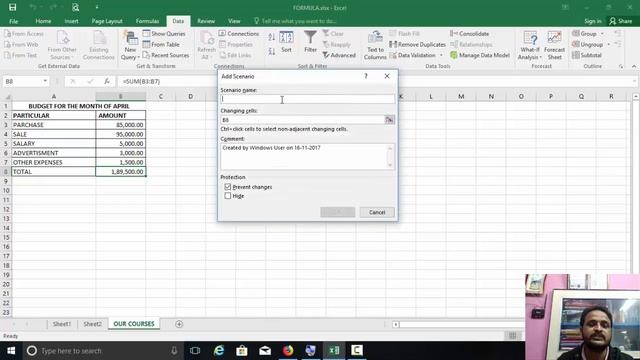The image size is (640, 360).
Task: Click Sort A to Z icon
Action: 272,38
